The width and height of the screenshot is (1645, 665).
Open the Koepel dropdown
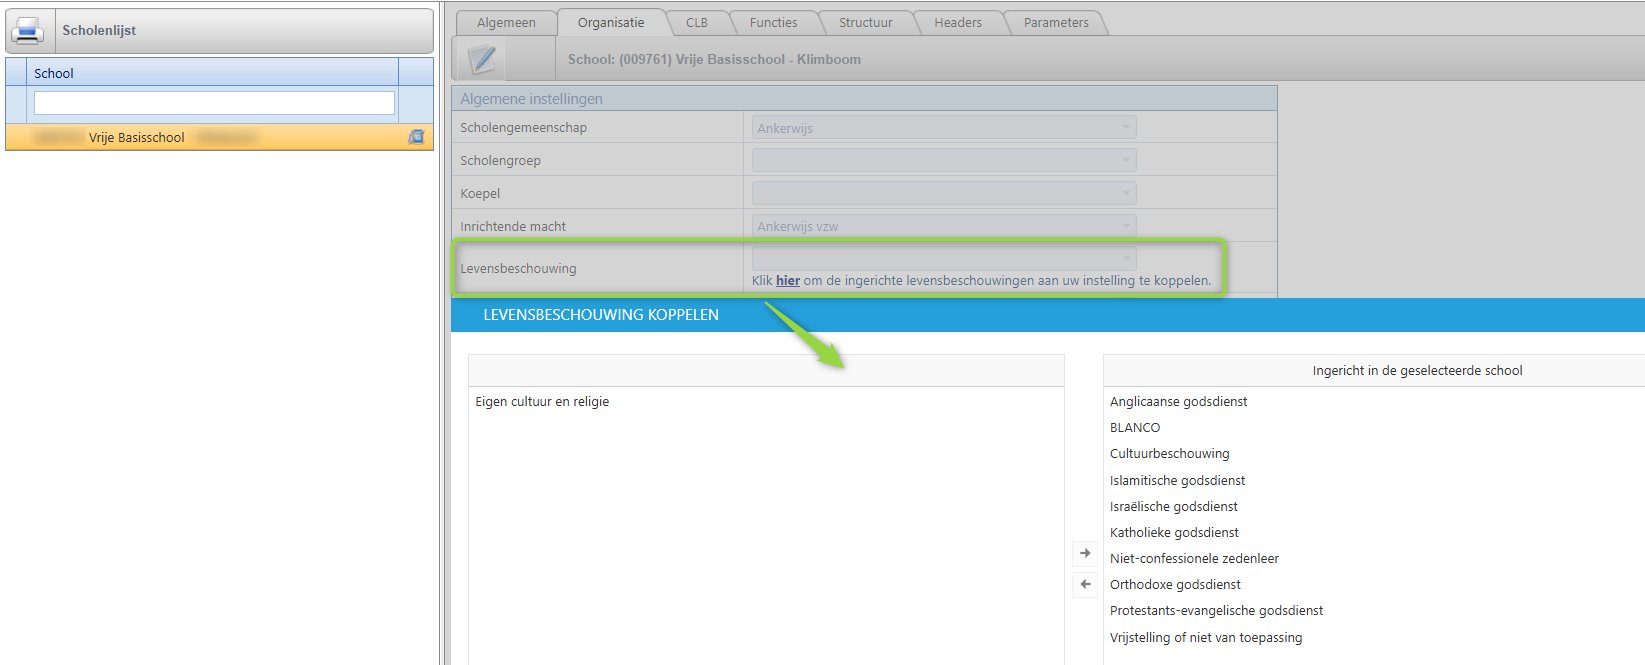(x=944, y=194)
